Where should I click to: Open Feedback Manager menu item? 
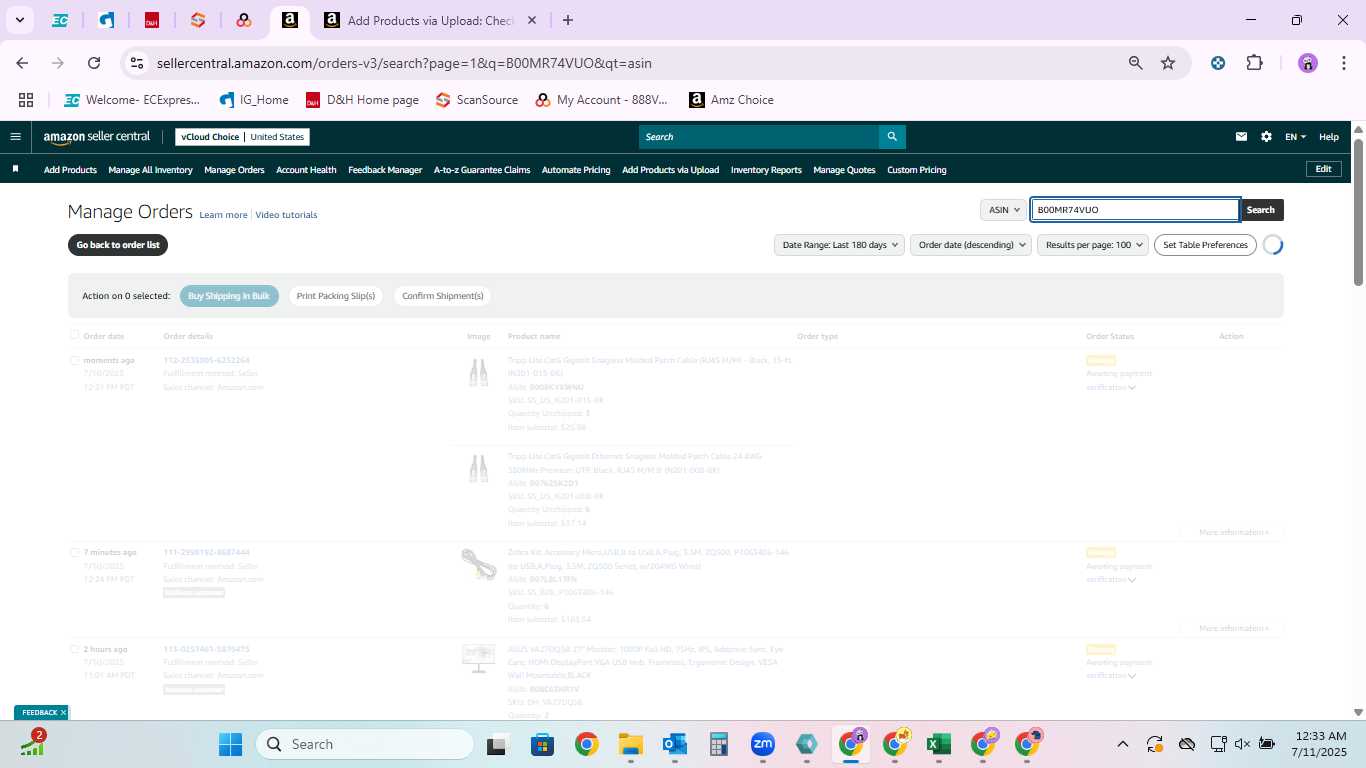pos(385,170)
